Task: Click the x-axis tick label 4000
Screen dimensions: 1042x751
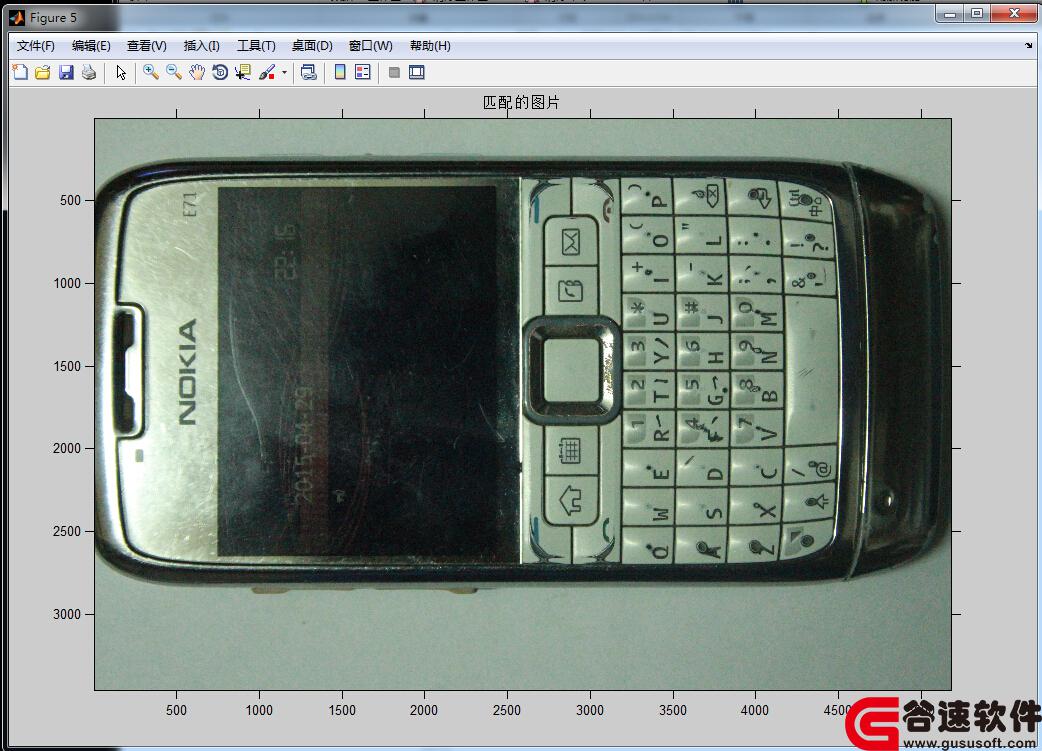Action: click(x=755, y=710)
